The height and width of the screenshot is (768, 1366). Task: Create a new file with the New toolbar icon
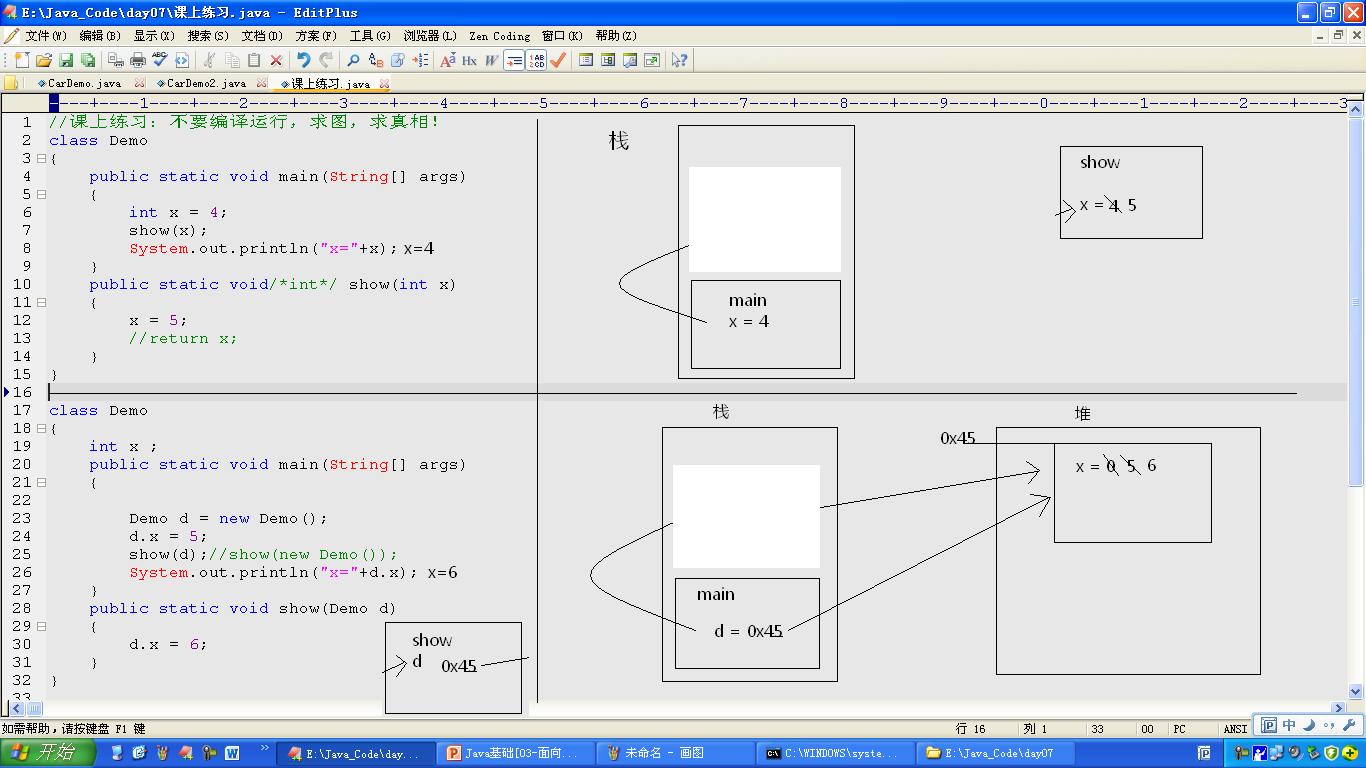click(x=22, y=60)
